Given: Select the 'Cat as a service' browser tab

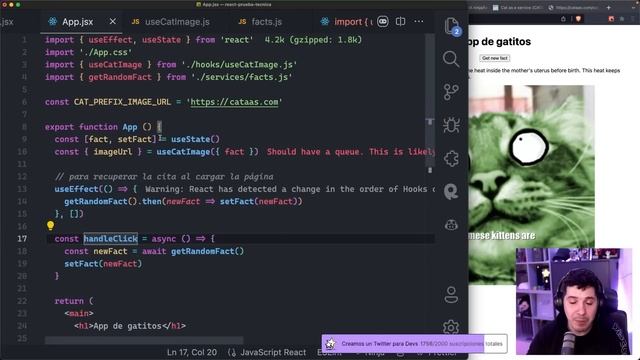Looking at the screenshot, I should tap(518, 7).
